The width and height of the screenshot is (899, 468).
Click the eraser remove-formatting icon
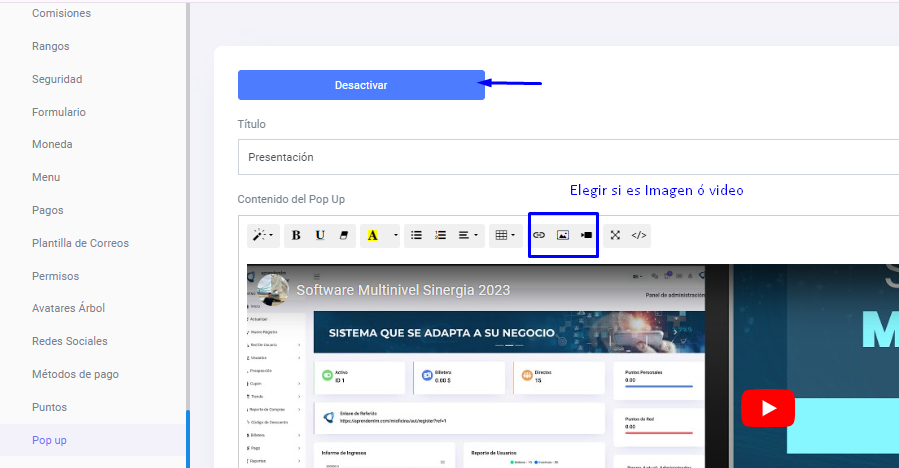tap(344, 236)
